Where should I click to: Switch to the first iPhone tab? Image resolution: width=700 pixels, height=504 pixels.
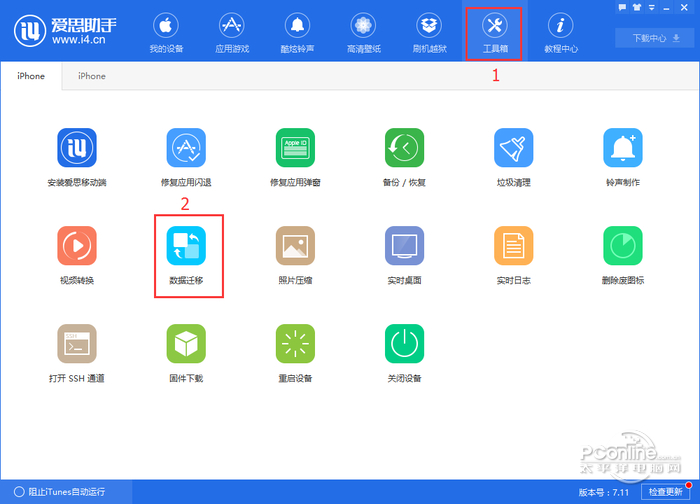coord(31,76)
